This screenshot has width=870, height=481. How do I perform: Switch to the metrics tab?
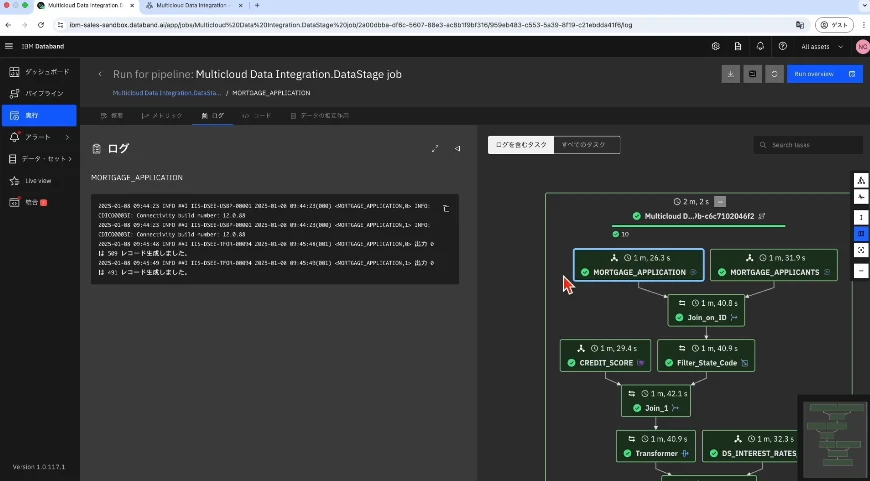[x=161, y=115]
